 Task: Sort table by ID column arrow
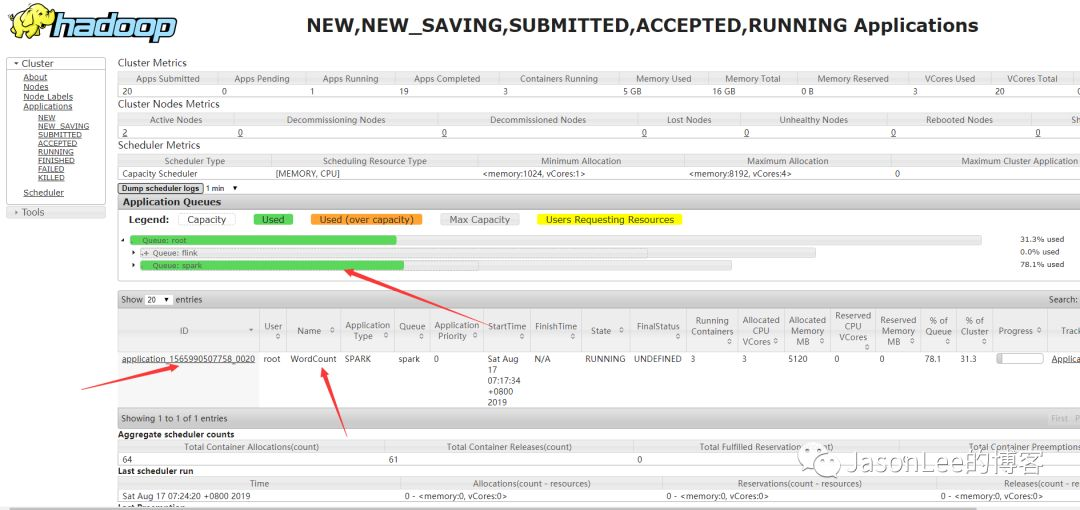point(251,331)
